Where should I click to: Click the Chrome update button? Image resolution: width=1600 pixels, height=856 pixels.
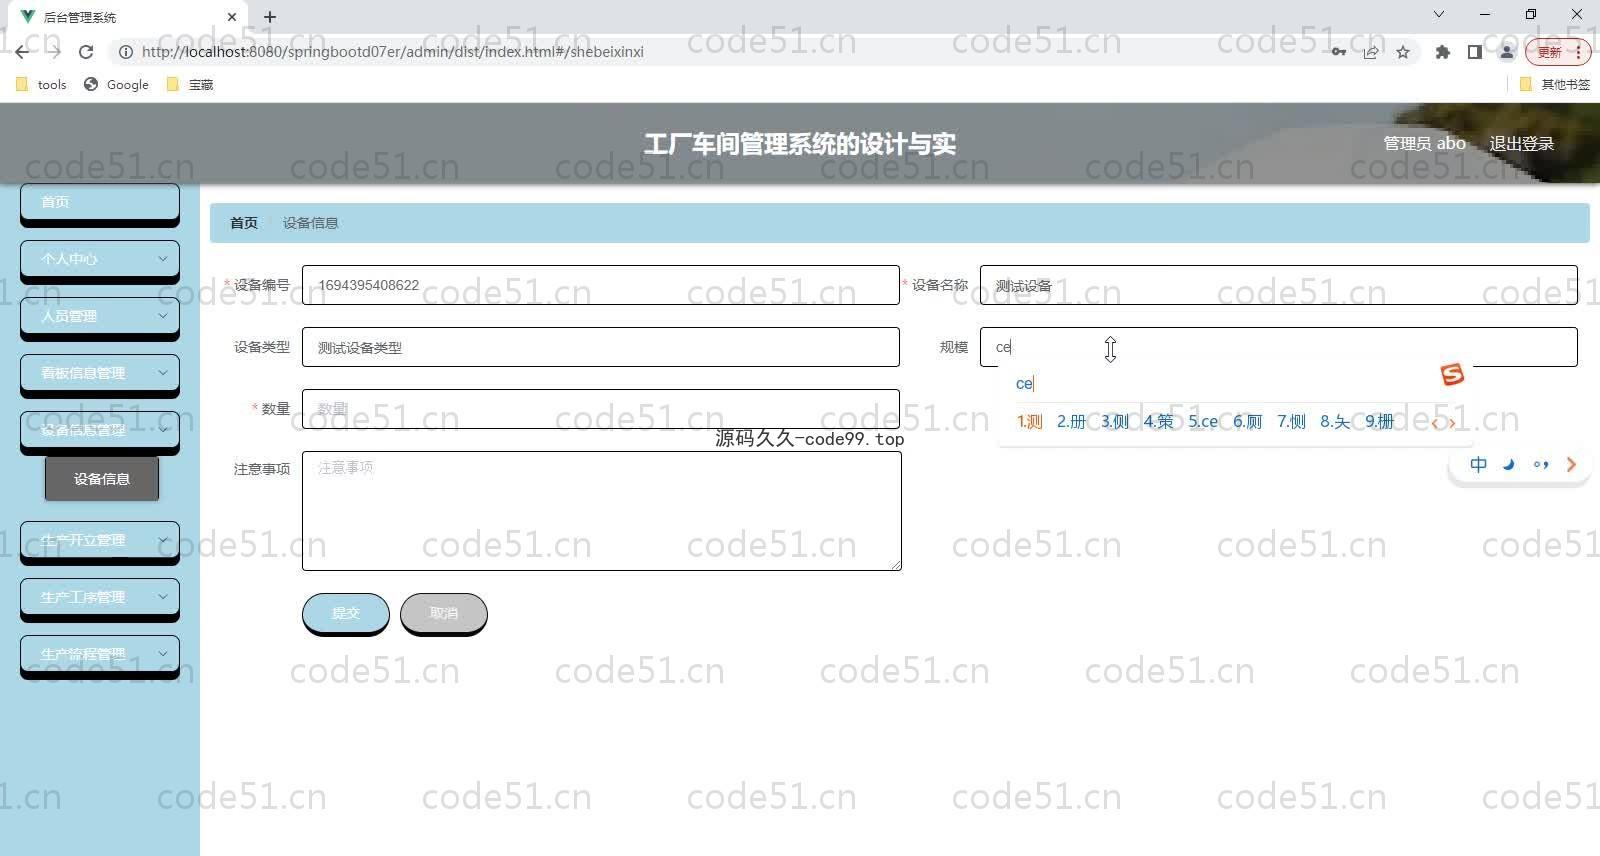[x=1550, y=52]
